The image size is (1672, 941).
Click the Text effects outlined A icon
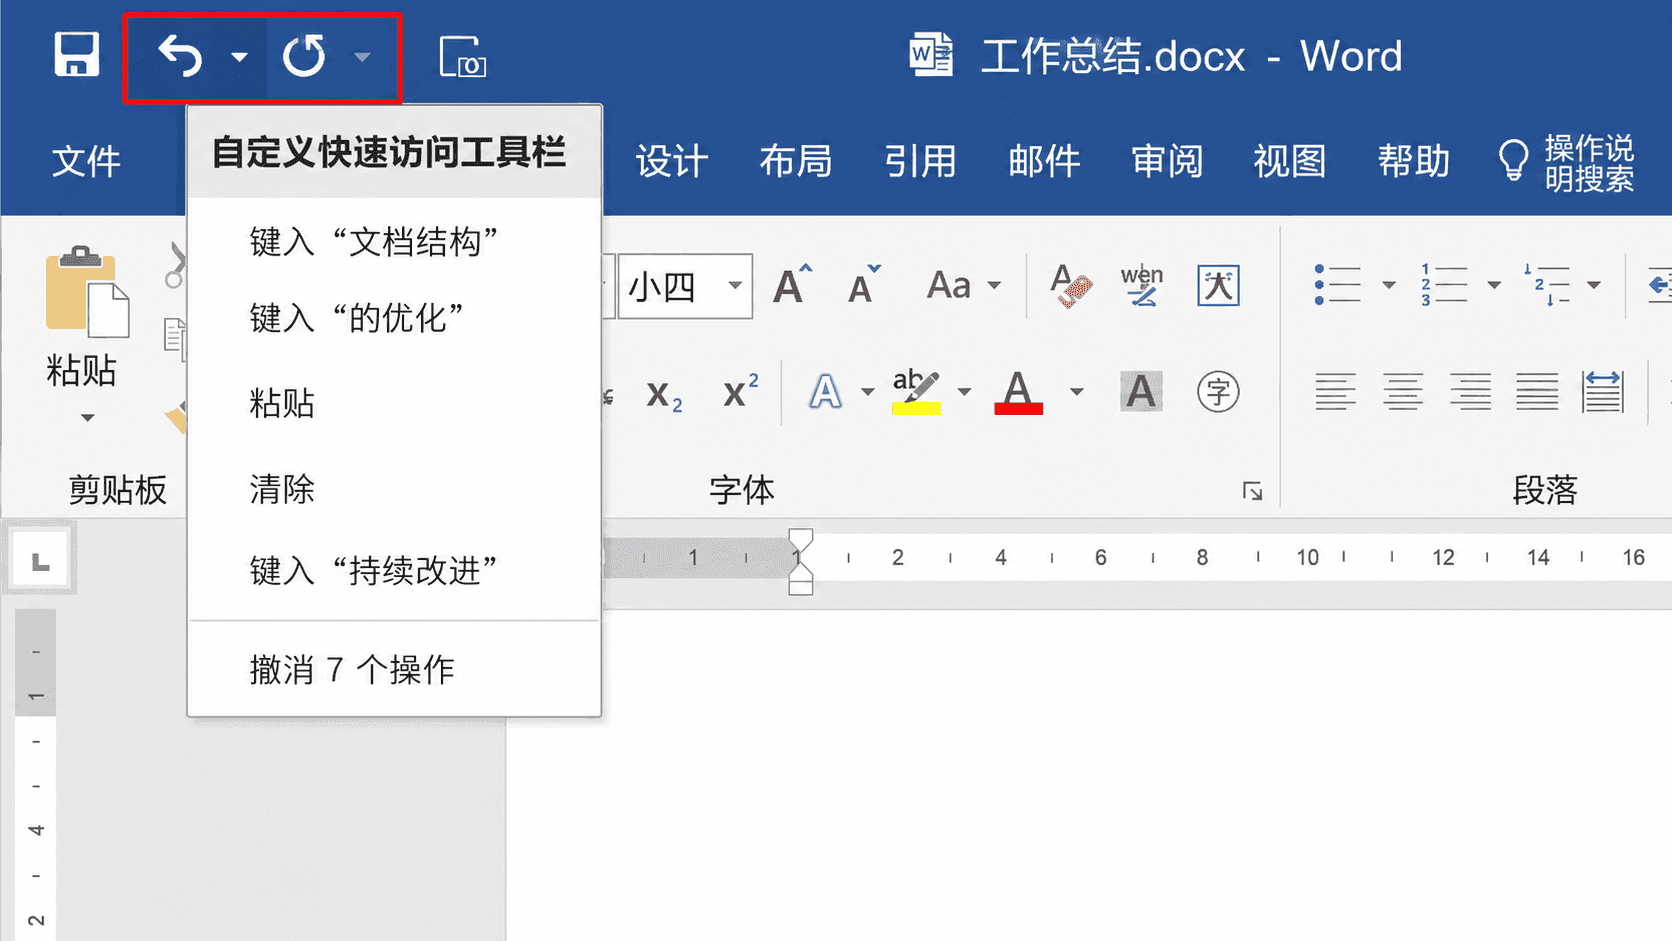pos(825,392)
